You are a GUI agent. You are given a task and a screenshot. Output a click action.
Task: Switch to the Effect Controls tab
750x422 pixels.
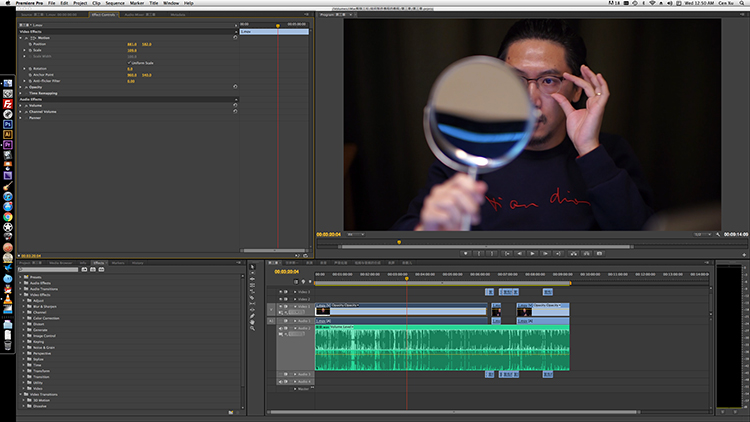(x=103, y=15)
